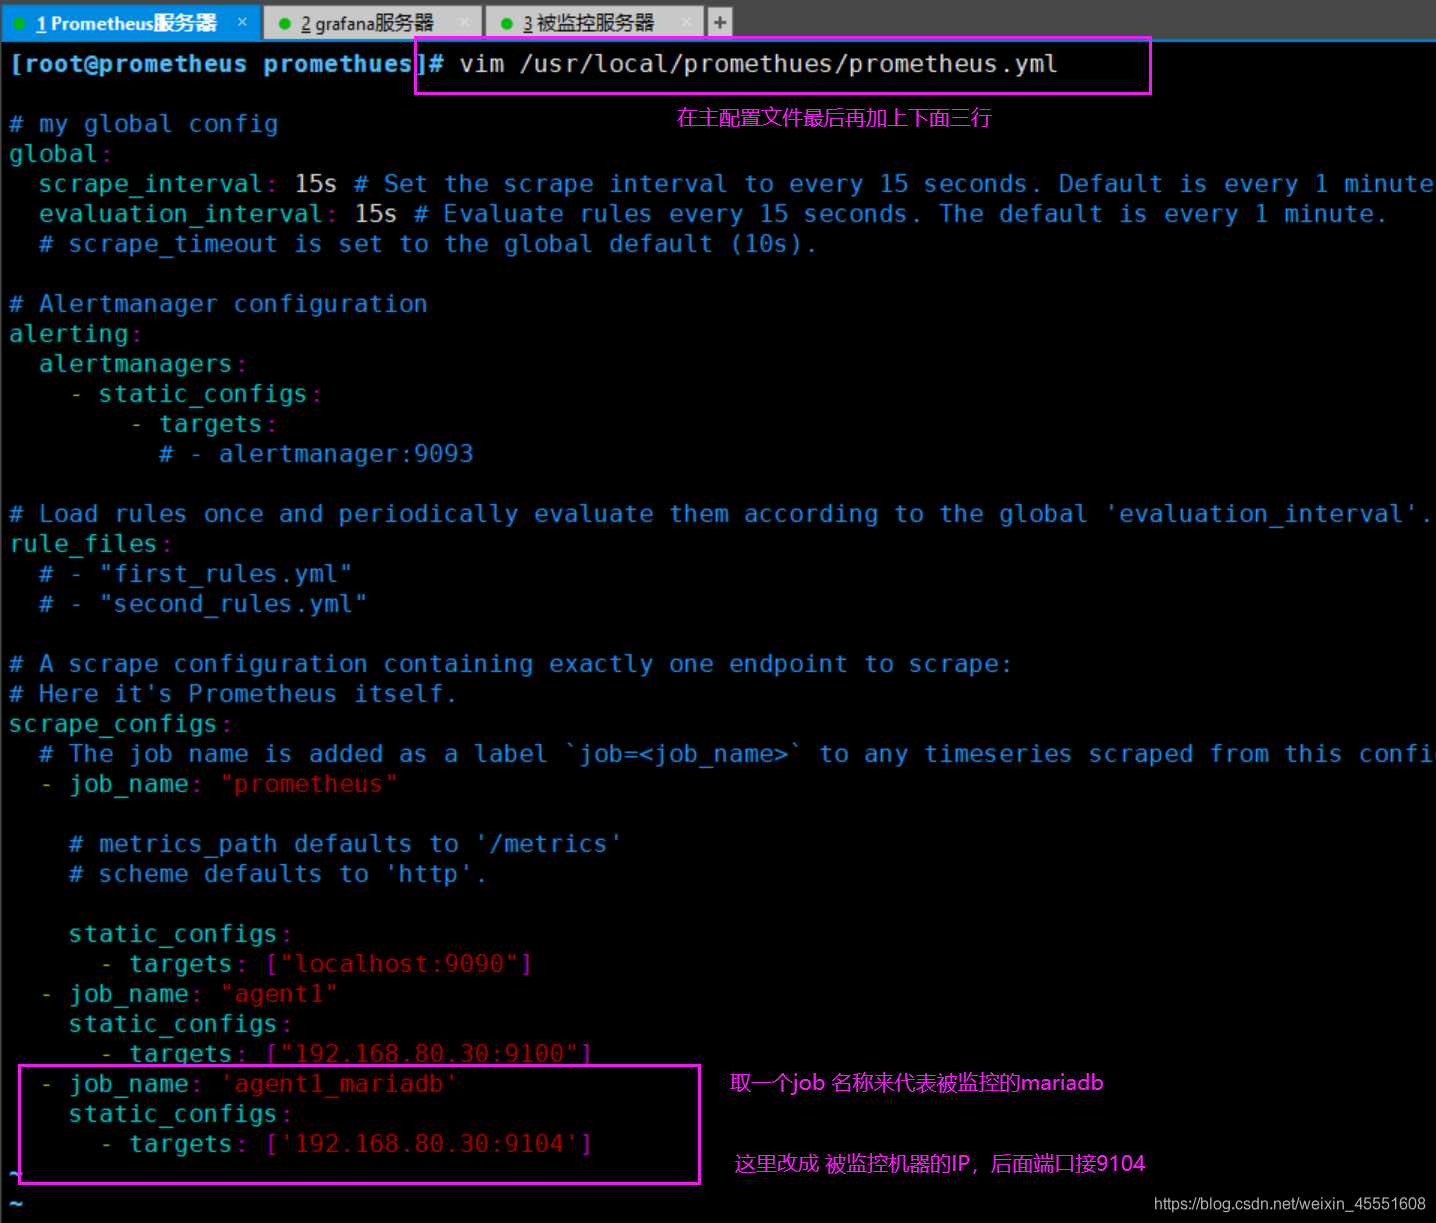Viewport: 1436px width, 1223px height.
Task: Click the 'rule_files:' line
Action: (x=90, y=544)
